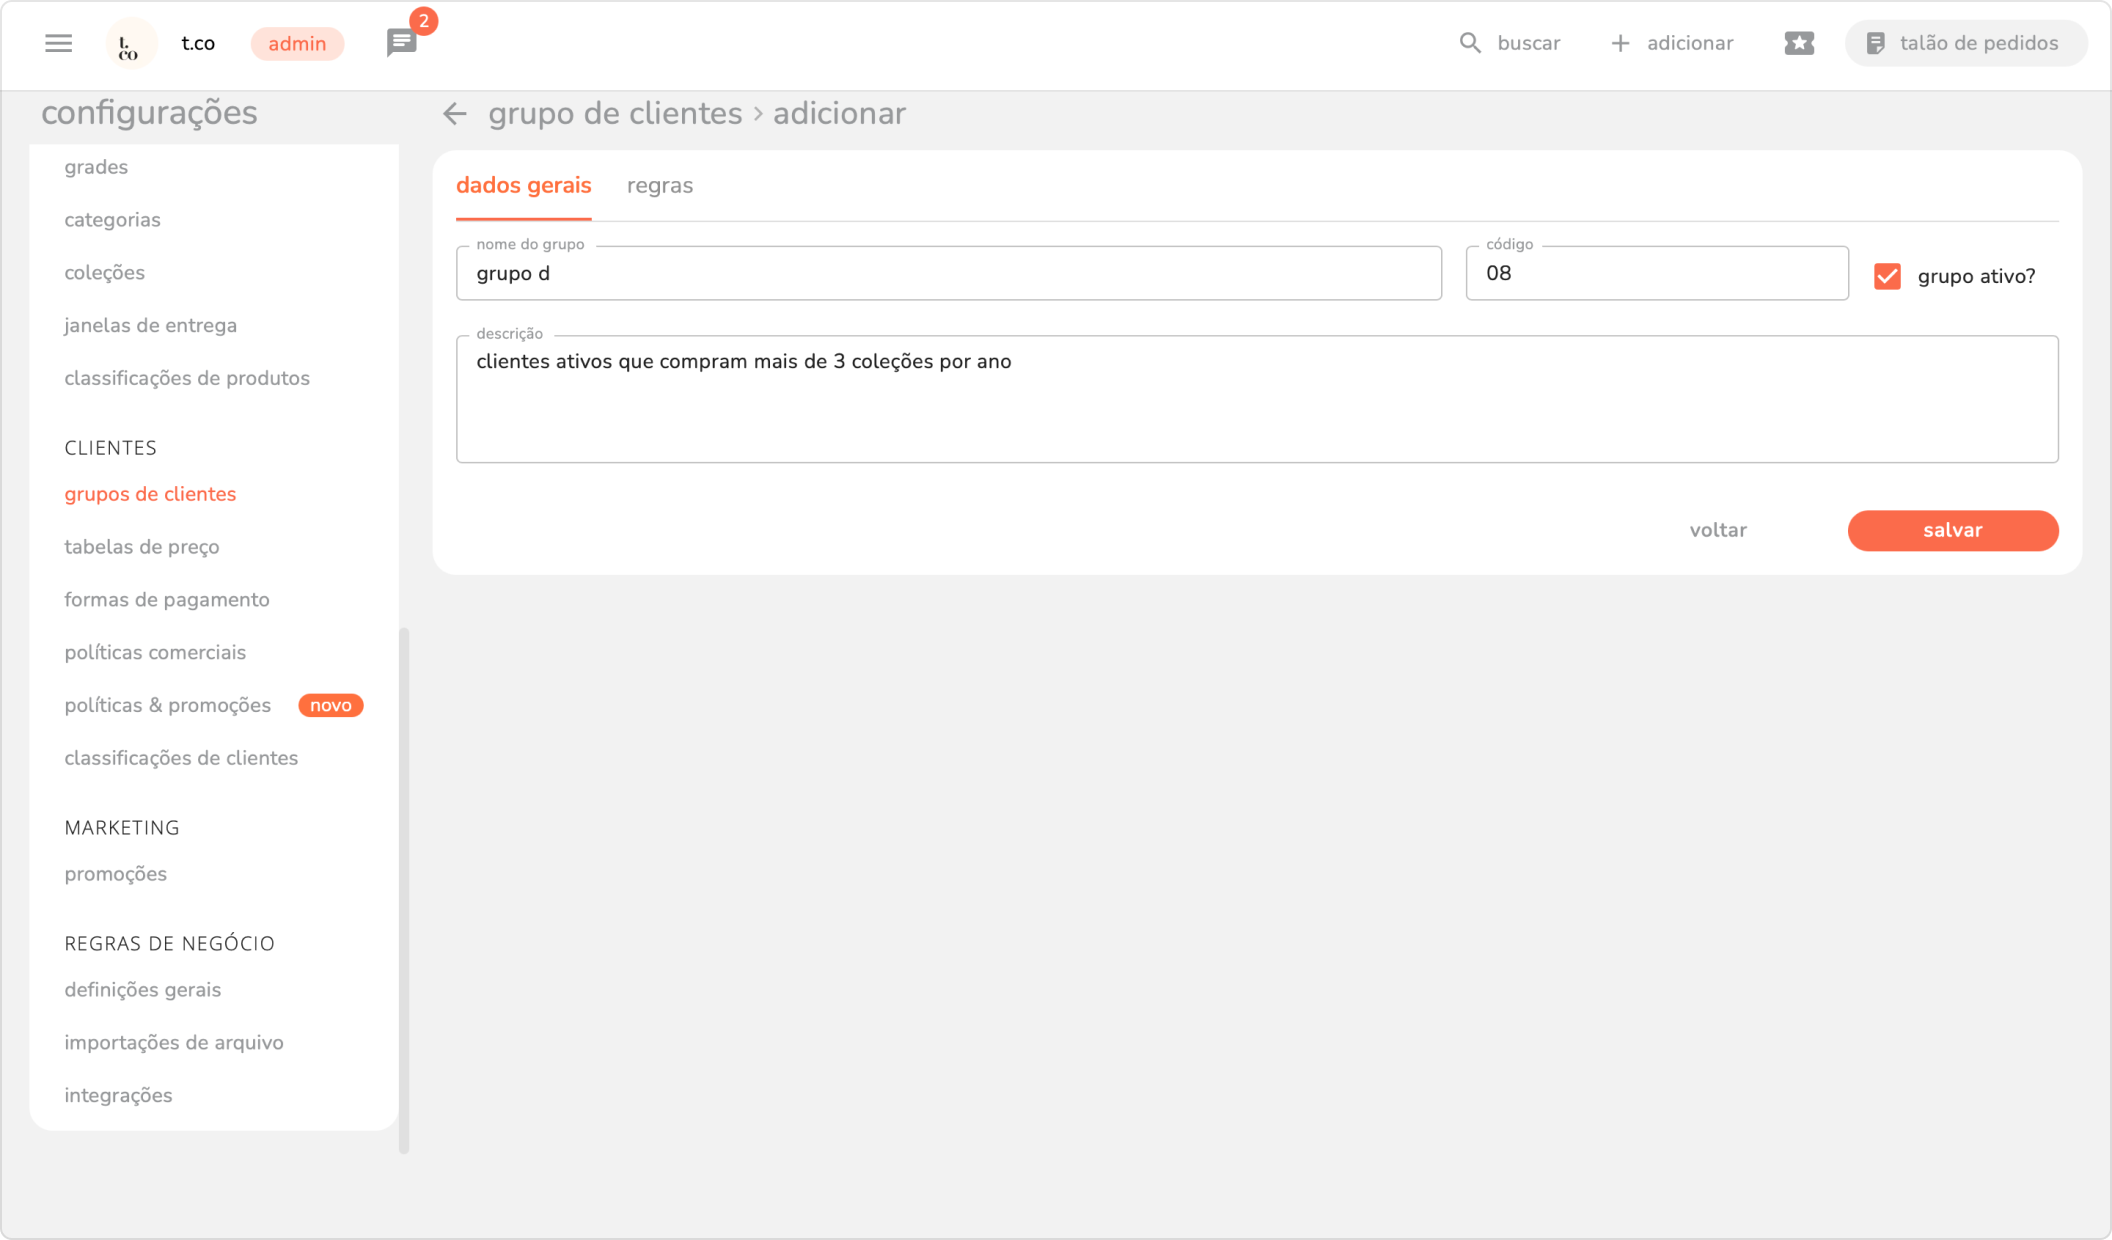Focus the código input field

(x=1656, y=274)
